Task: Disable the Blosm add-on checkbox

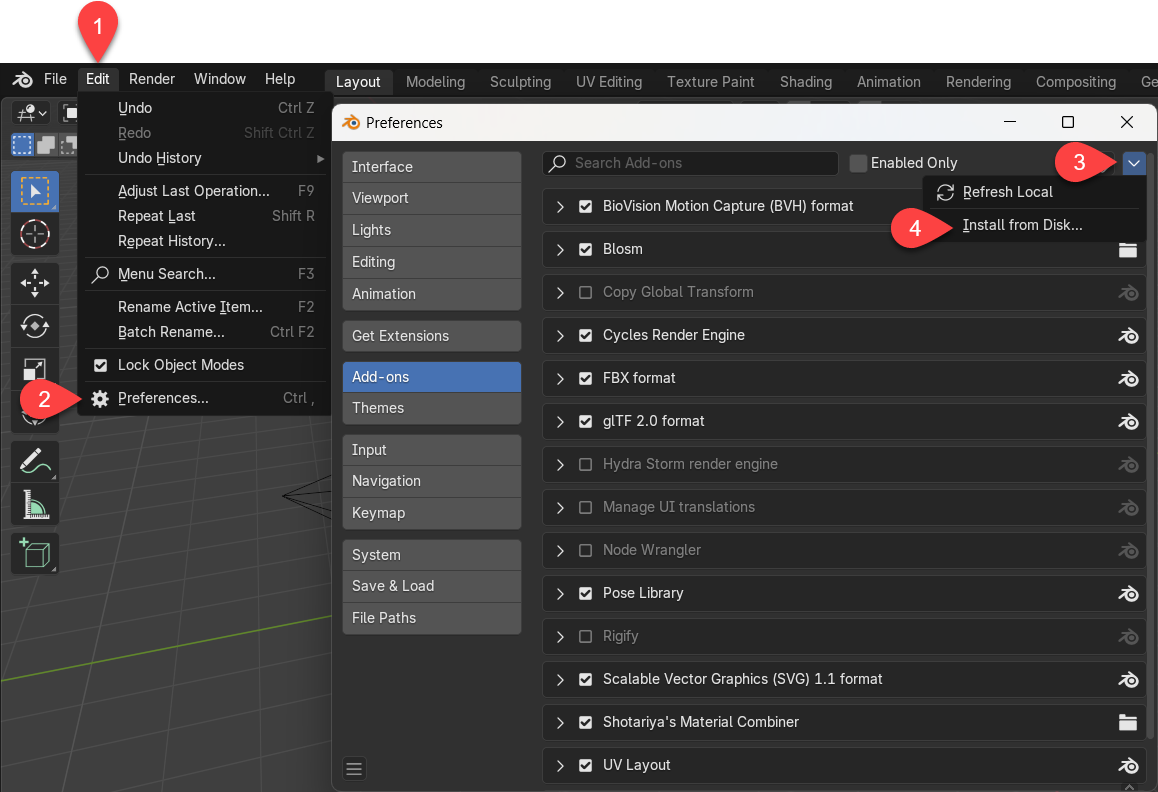Action: [x=586, y=250]
